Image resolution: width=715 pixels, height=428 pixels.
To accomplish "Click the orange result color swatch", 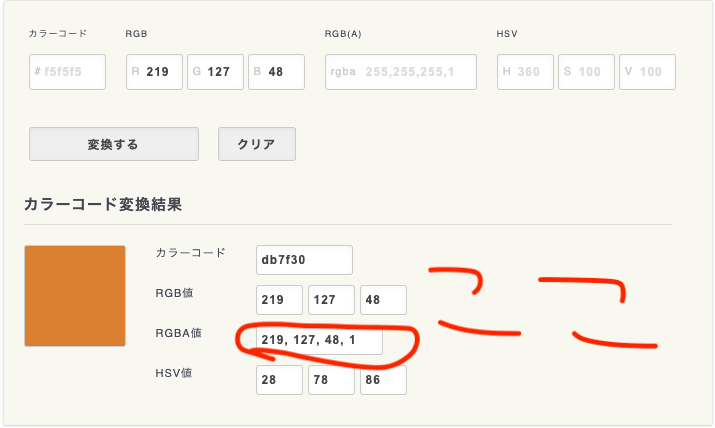I will 75,296.
